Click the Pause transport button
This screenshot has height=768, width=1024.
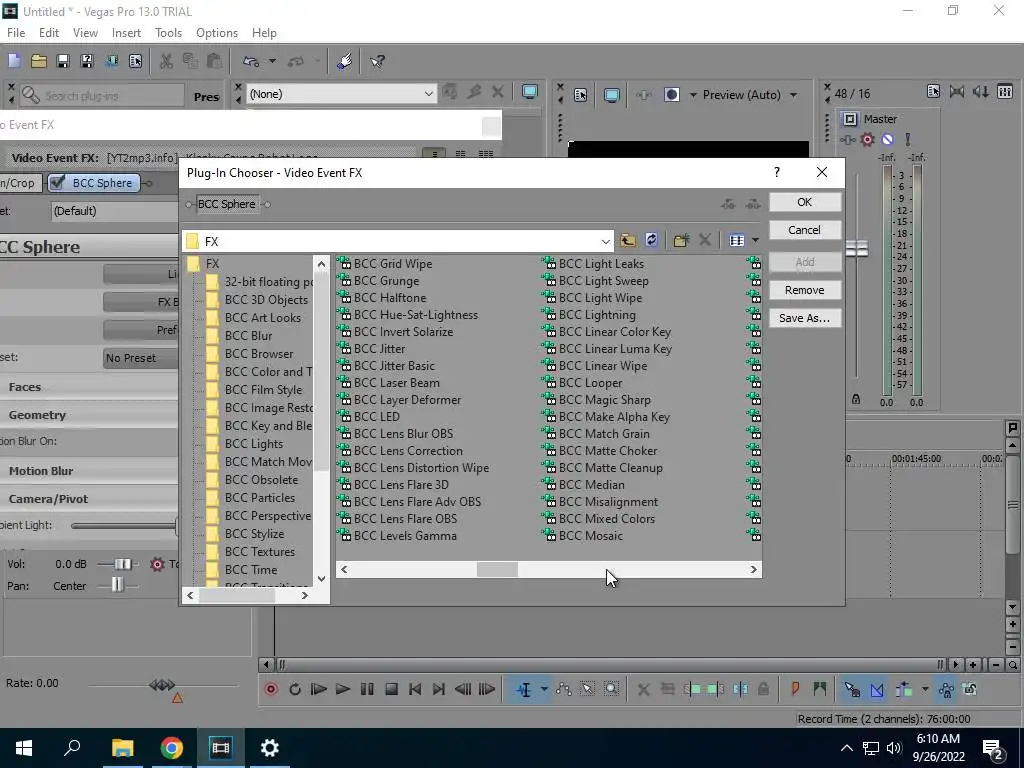(x=367, y=689)
